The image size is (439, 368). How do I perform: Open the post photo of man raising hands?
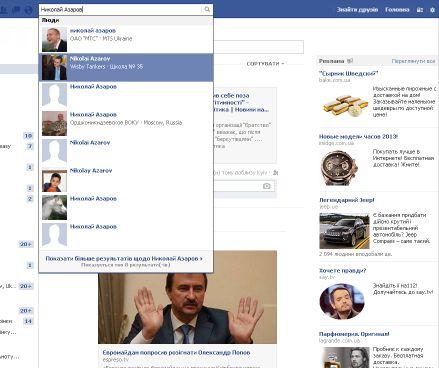(187, 308)
